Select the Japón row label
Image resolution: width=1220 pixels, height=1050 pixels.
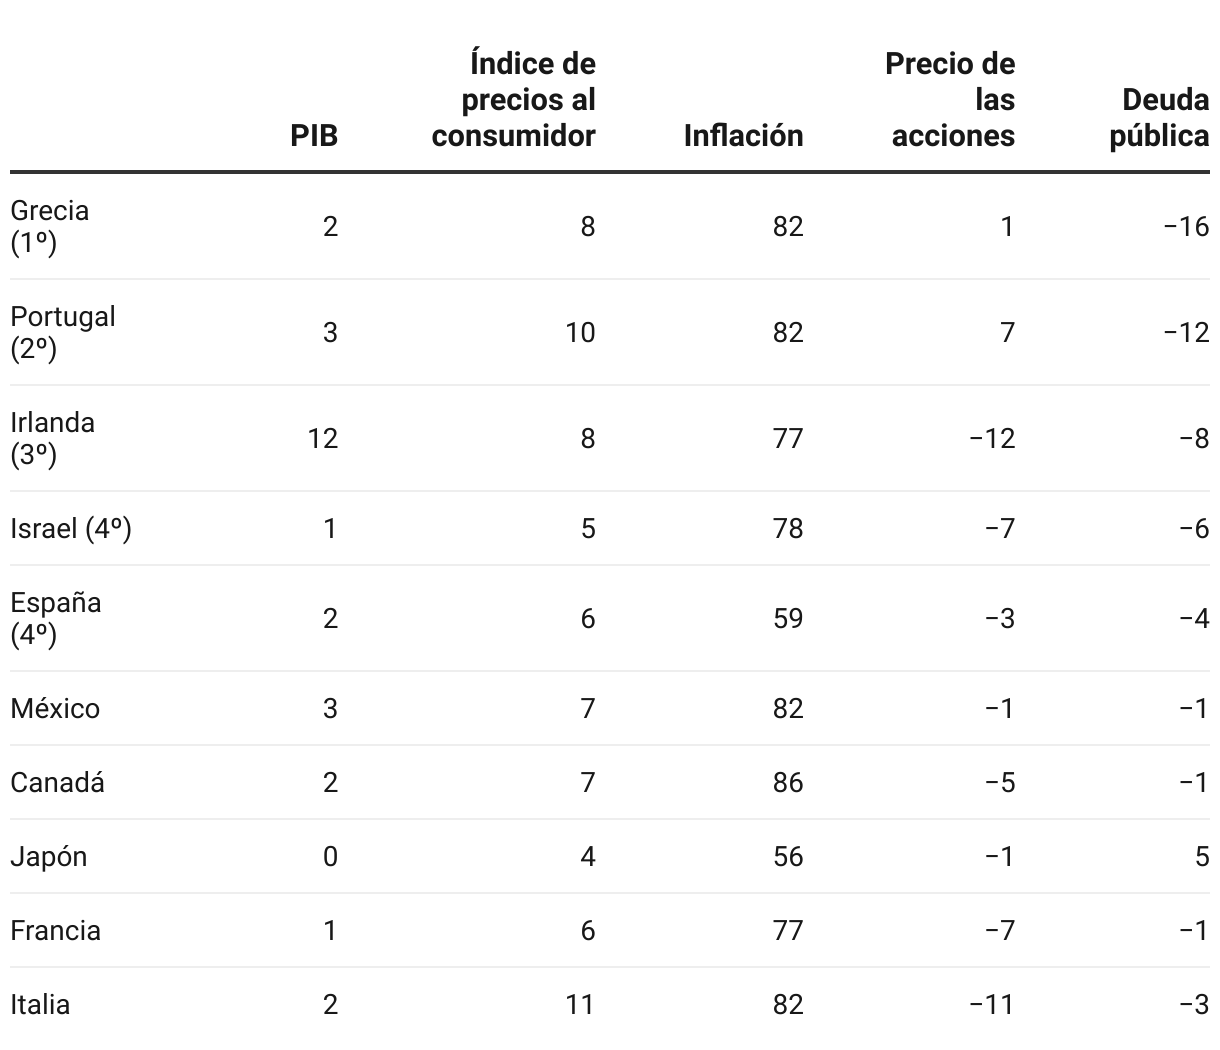49,856
